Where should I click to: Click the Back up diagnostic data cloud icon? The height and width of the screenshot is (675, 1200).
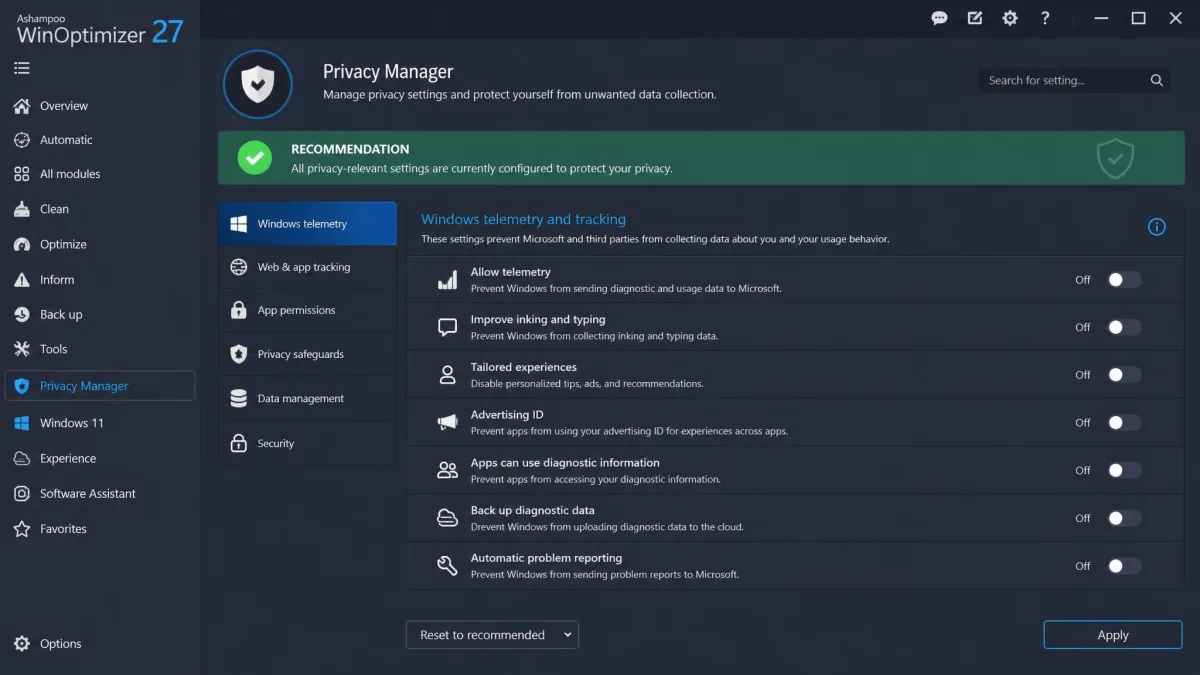447,518
